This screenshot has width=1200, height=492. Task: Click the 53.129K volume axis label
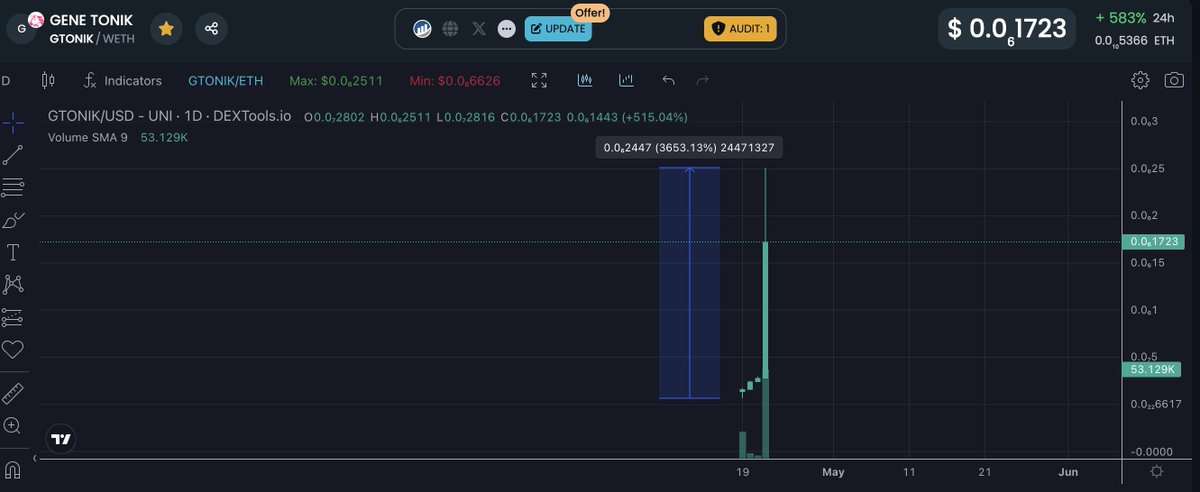click(1152, 370)
